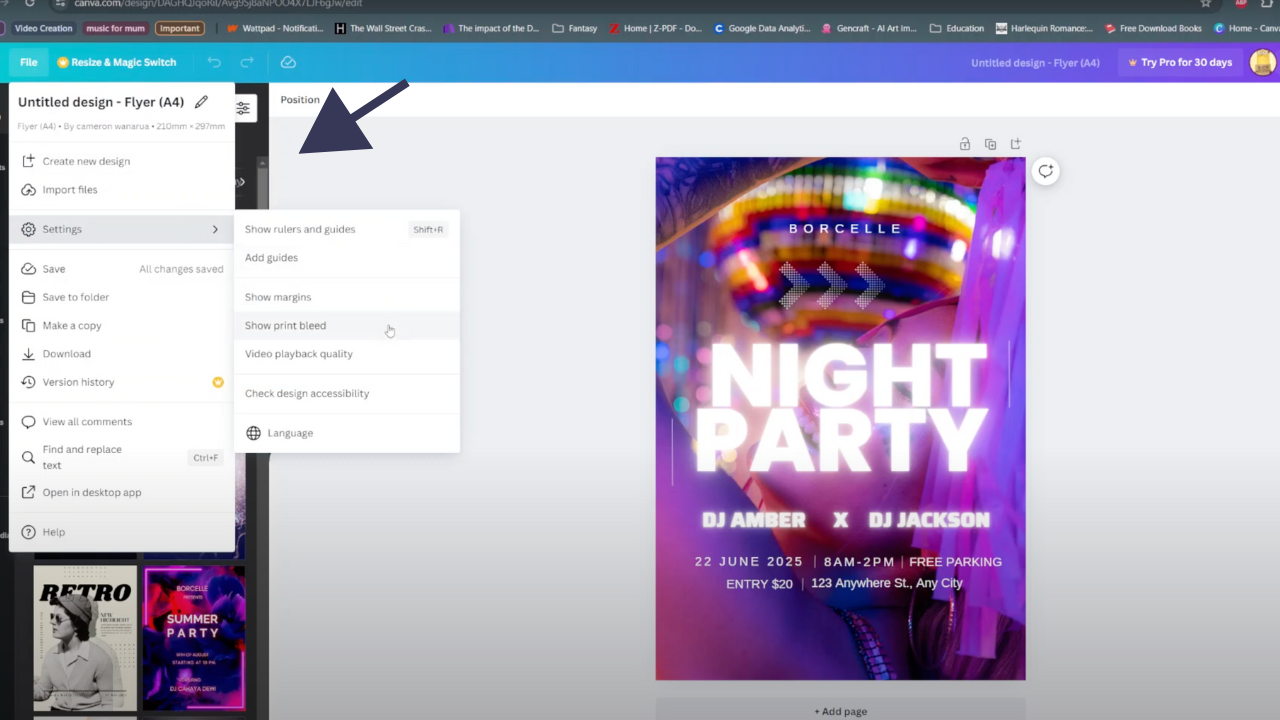Open the user profile avatar
Screen dimensions: 1280x720
[x=1263, y=62]
